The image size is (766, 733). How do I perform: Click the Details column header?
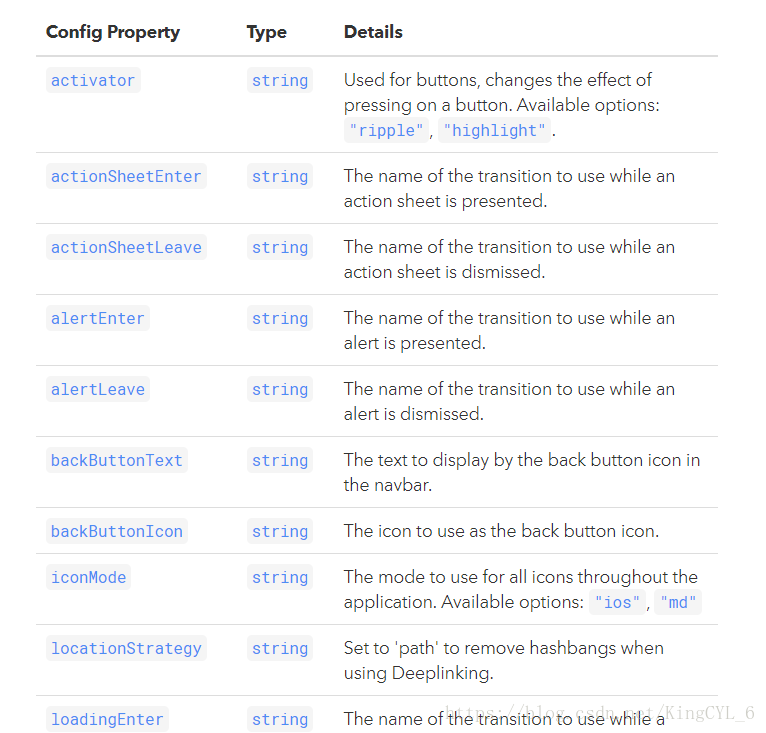(x=373, y=32)
